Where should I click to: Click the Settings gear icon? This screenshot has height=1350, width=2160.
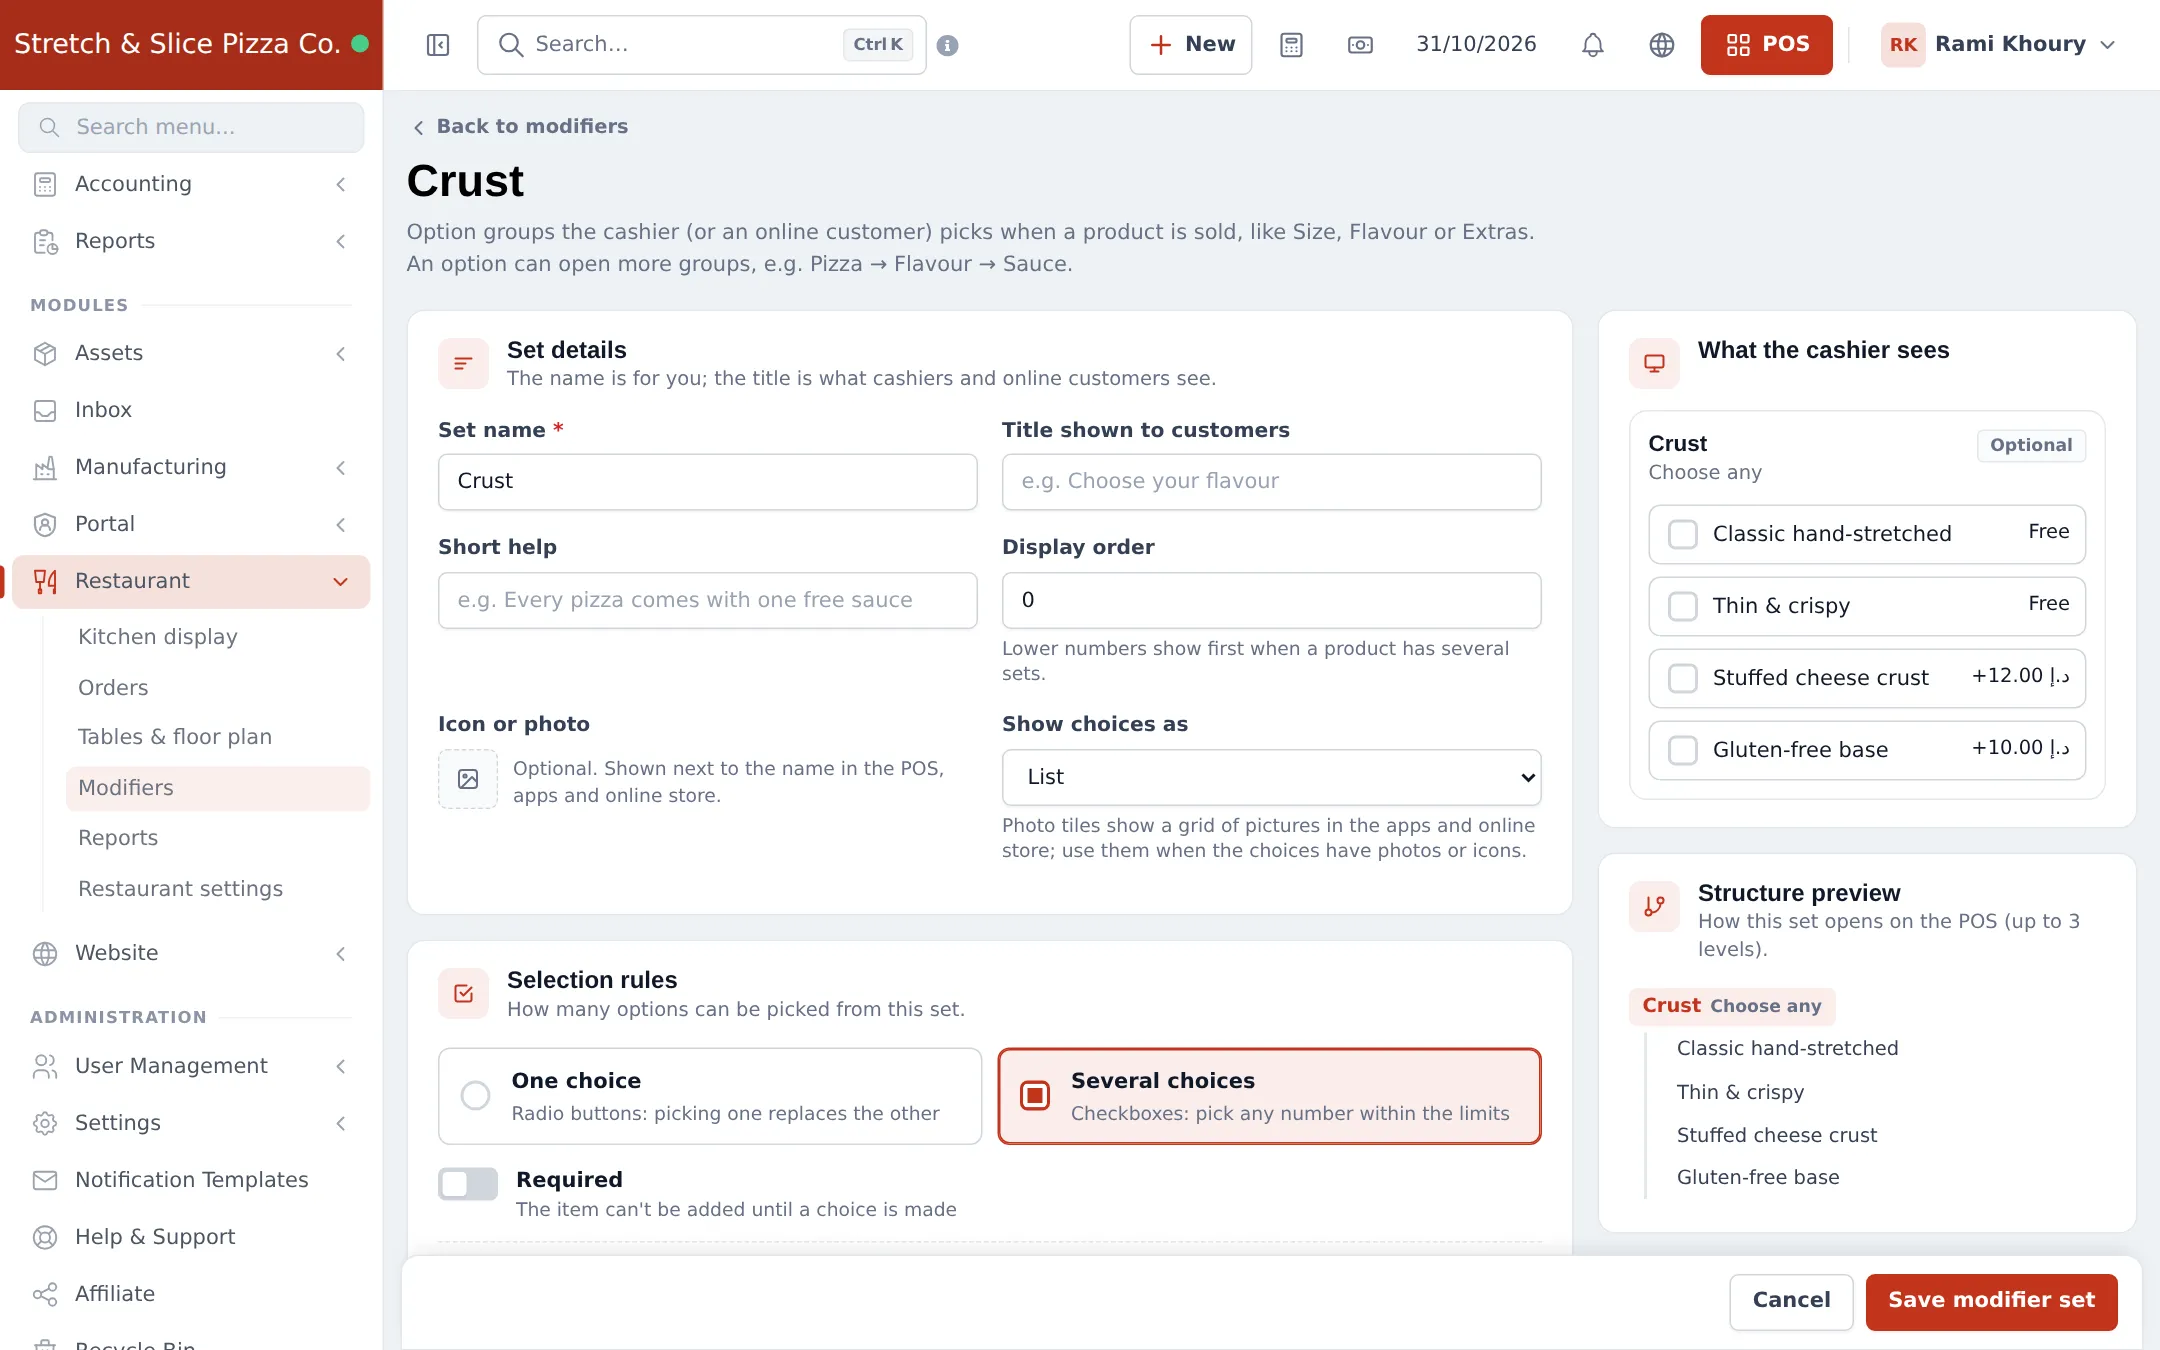coord(45,1123)
